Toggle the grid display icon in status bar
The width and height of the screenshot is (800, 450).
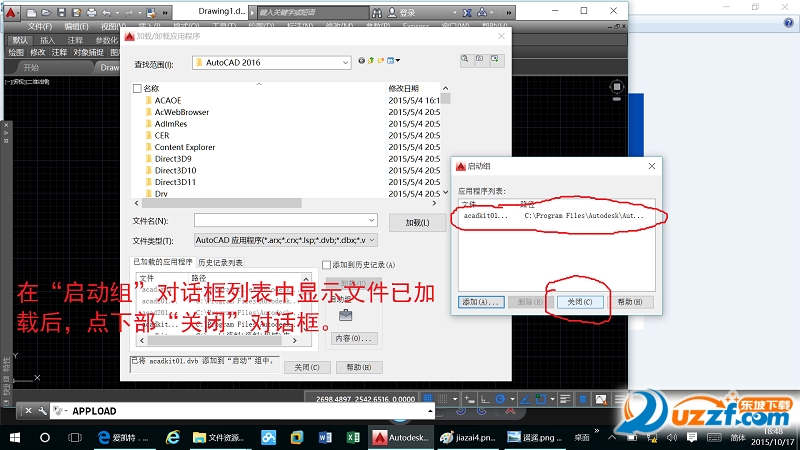click(428, 399)
